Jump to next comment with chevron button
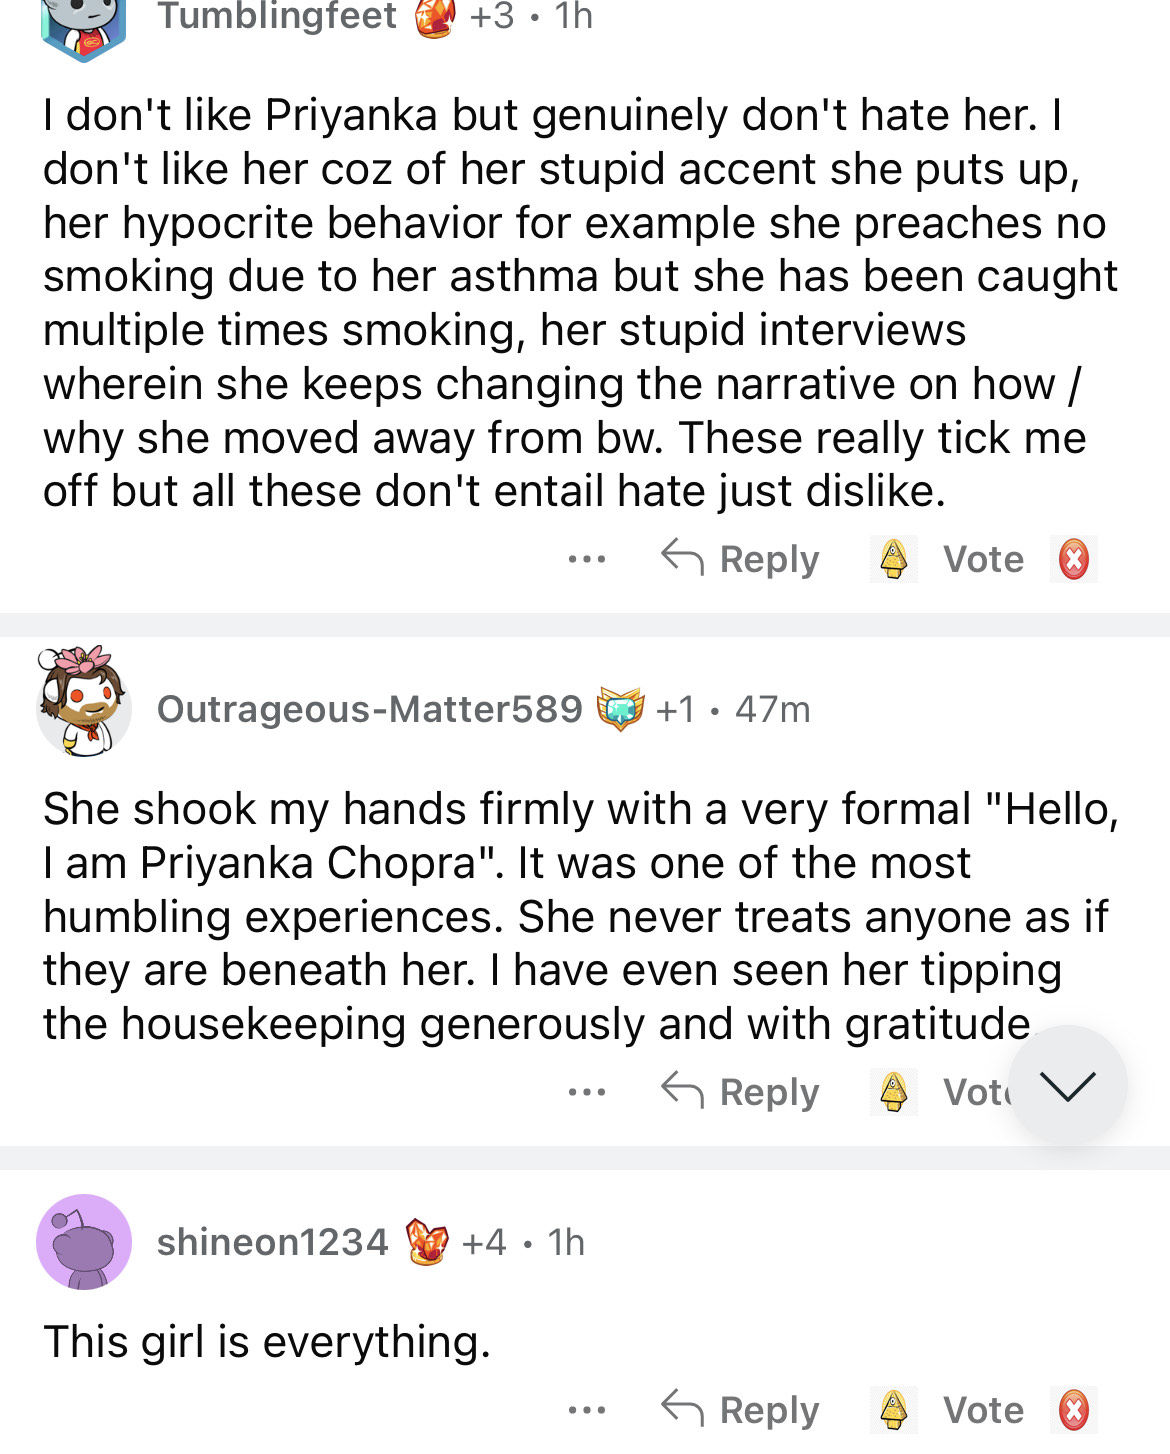 coord(1068,1086)
